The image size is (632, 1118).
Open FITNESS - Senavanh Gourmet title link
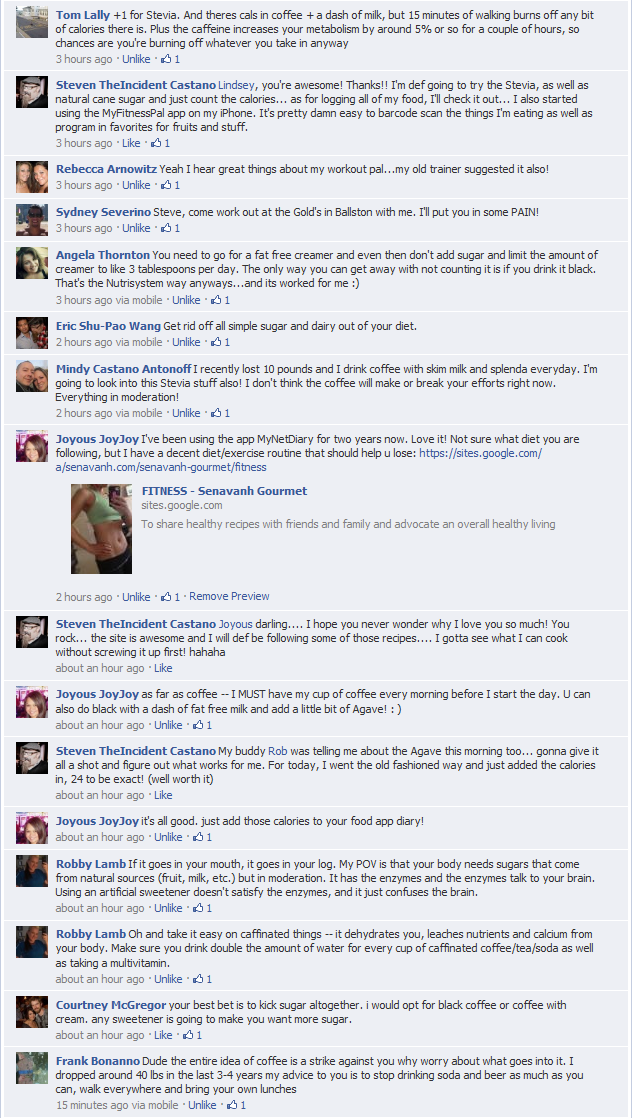point(224,491)
